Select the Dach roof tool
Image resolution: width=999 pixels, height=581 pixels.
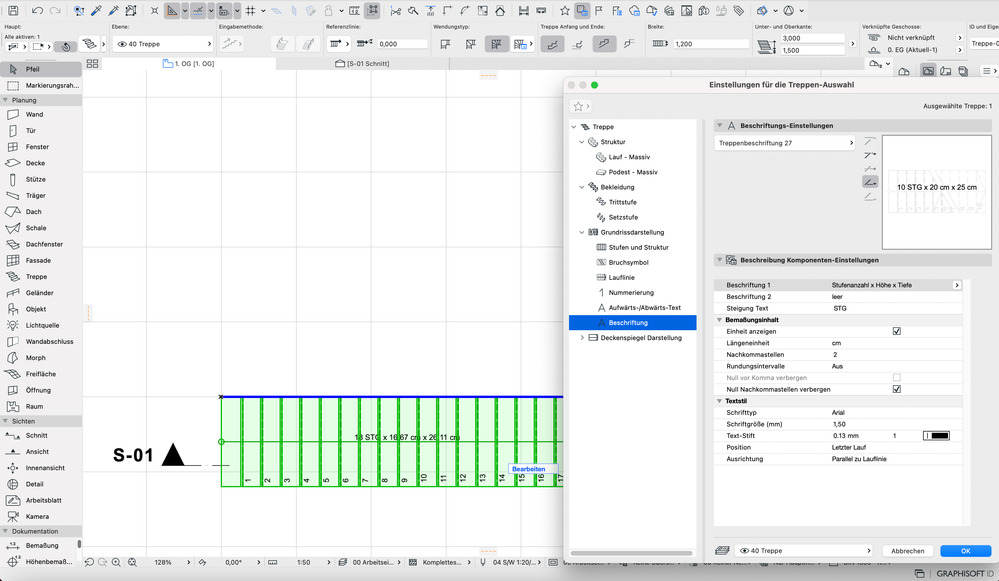pos(34,212)
